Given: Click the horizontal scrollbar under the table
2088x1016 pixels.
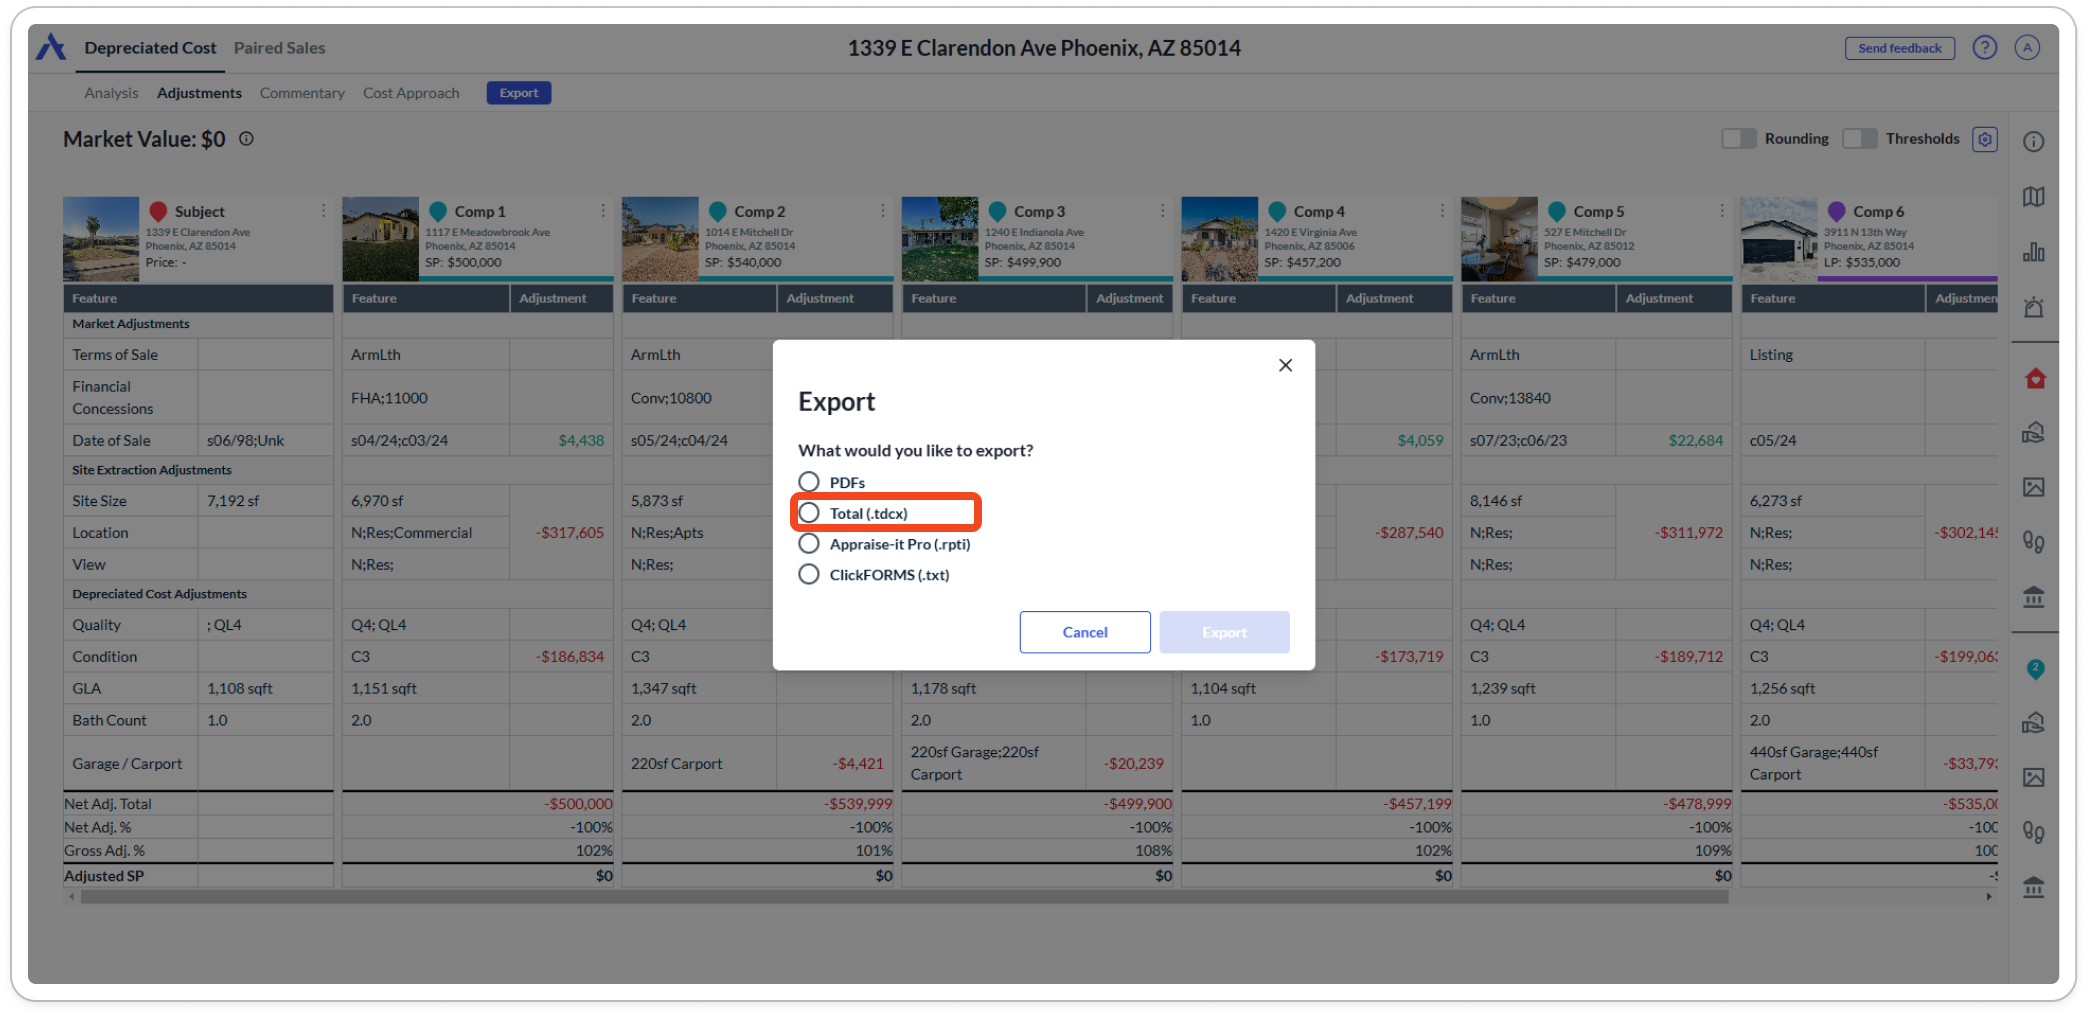Looking at the screenshot, I should 904,897.
